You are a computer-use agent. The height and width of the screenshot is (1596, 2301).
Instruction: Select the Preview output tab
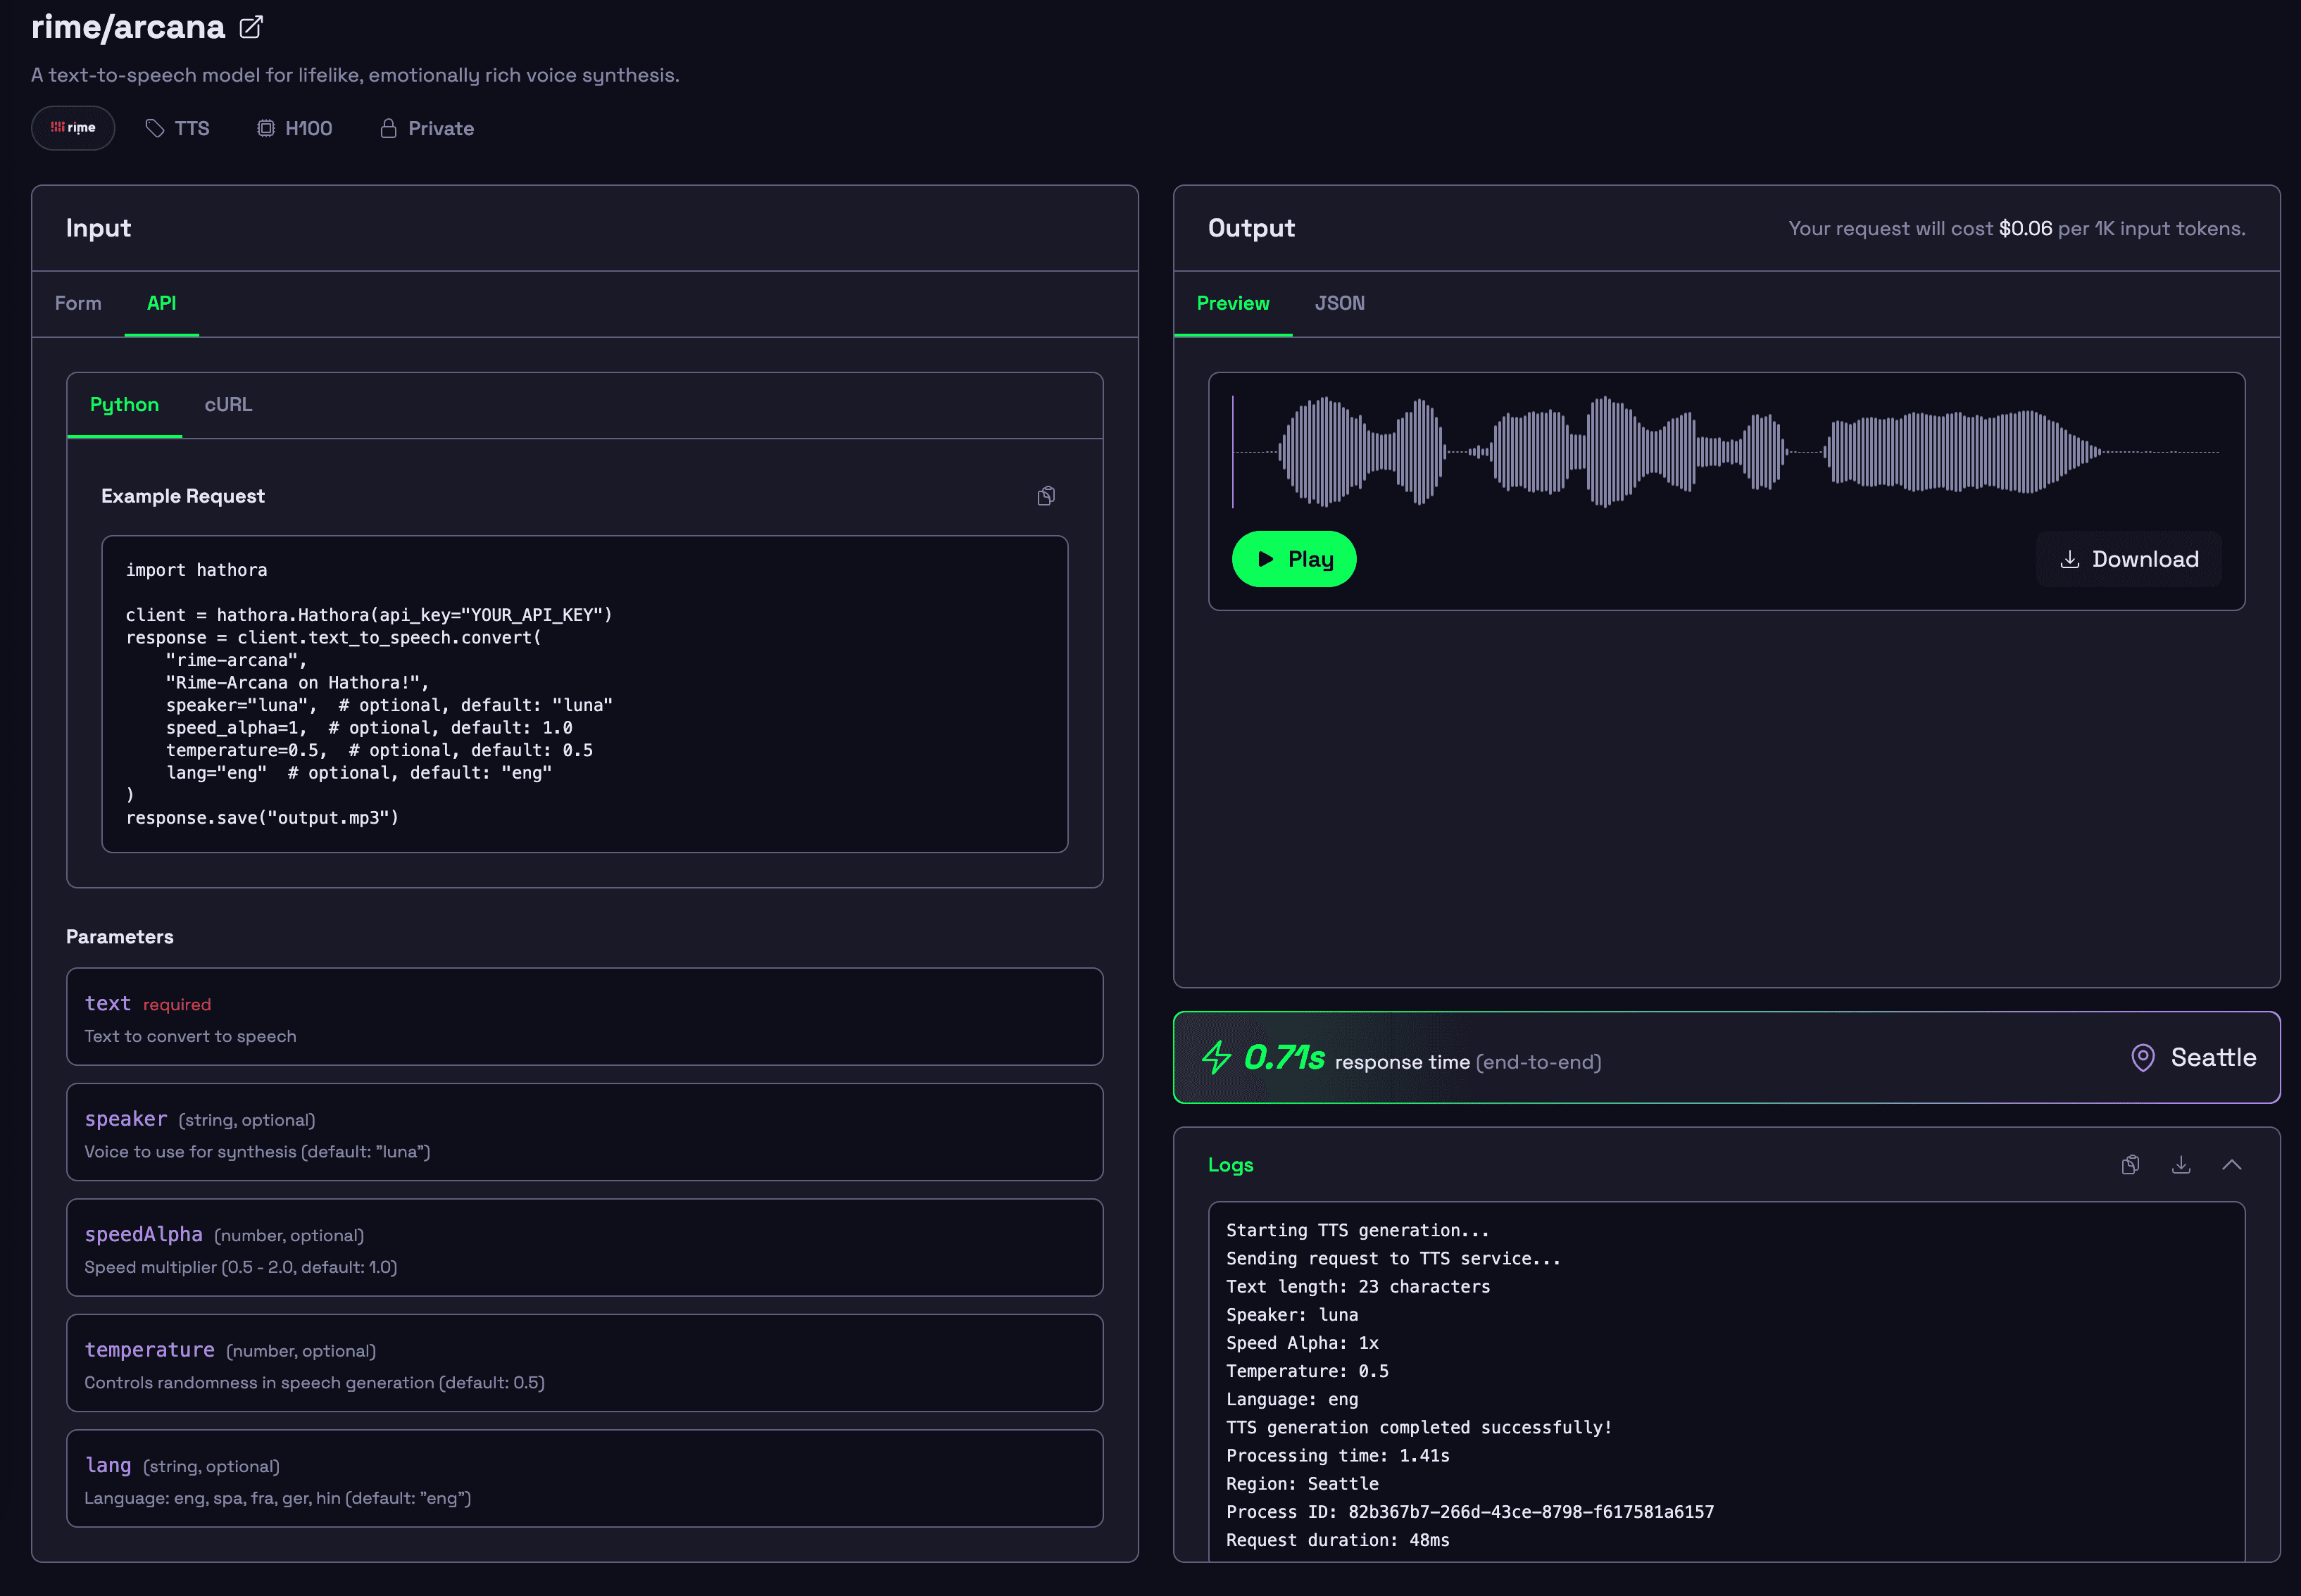point(1232,303)
